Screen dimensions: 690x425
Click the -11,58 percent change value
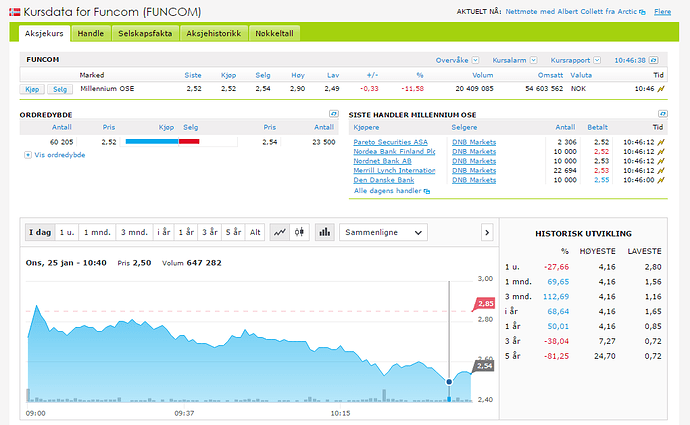(x=412, y=89)
